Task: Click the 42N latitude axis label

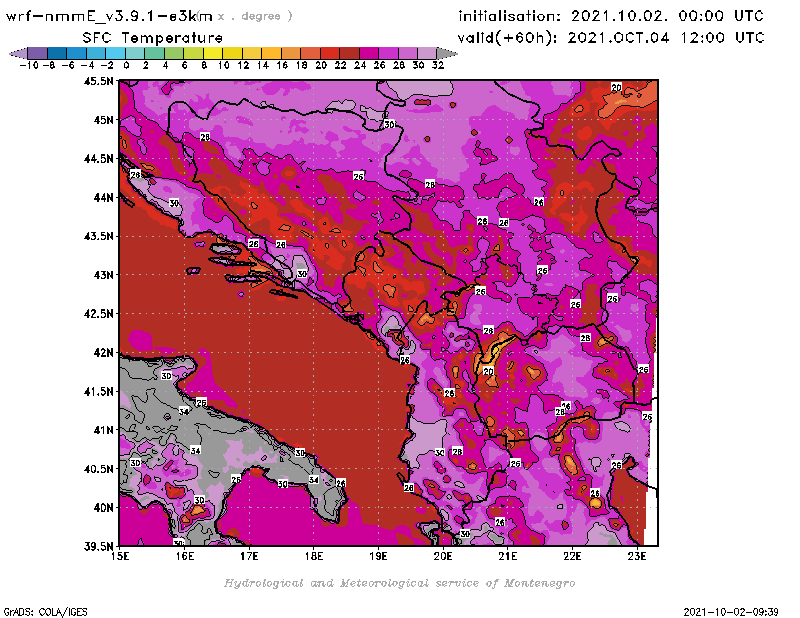Action: 104,352
